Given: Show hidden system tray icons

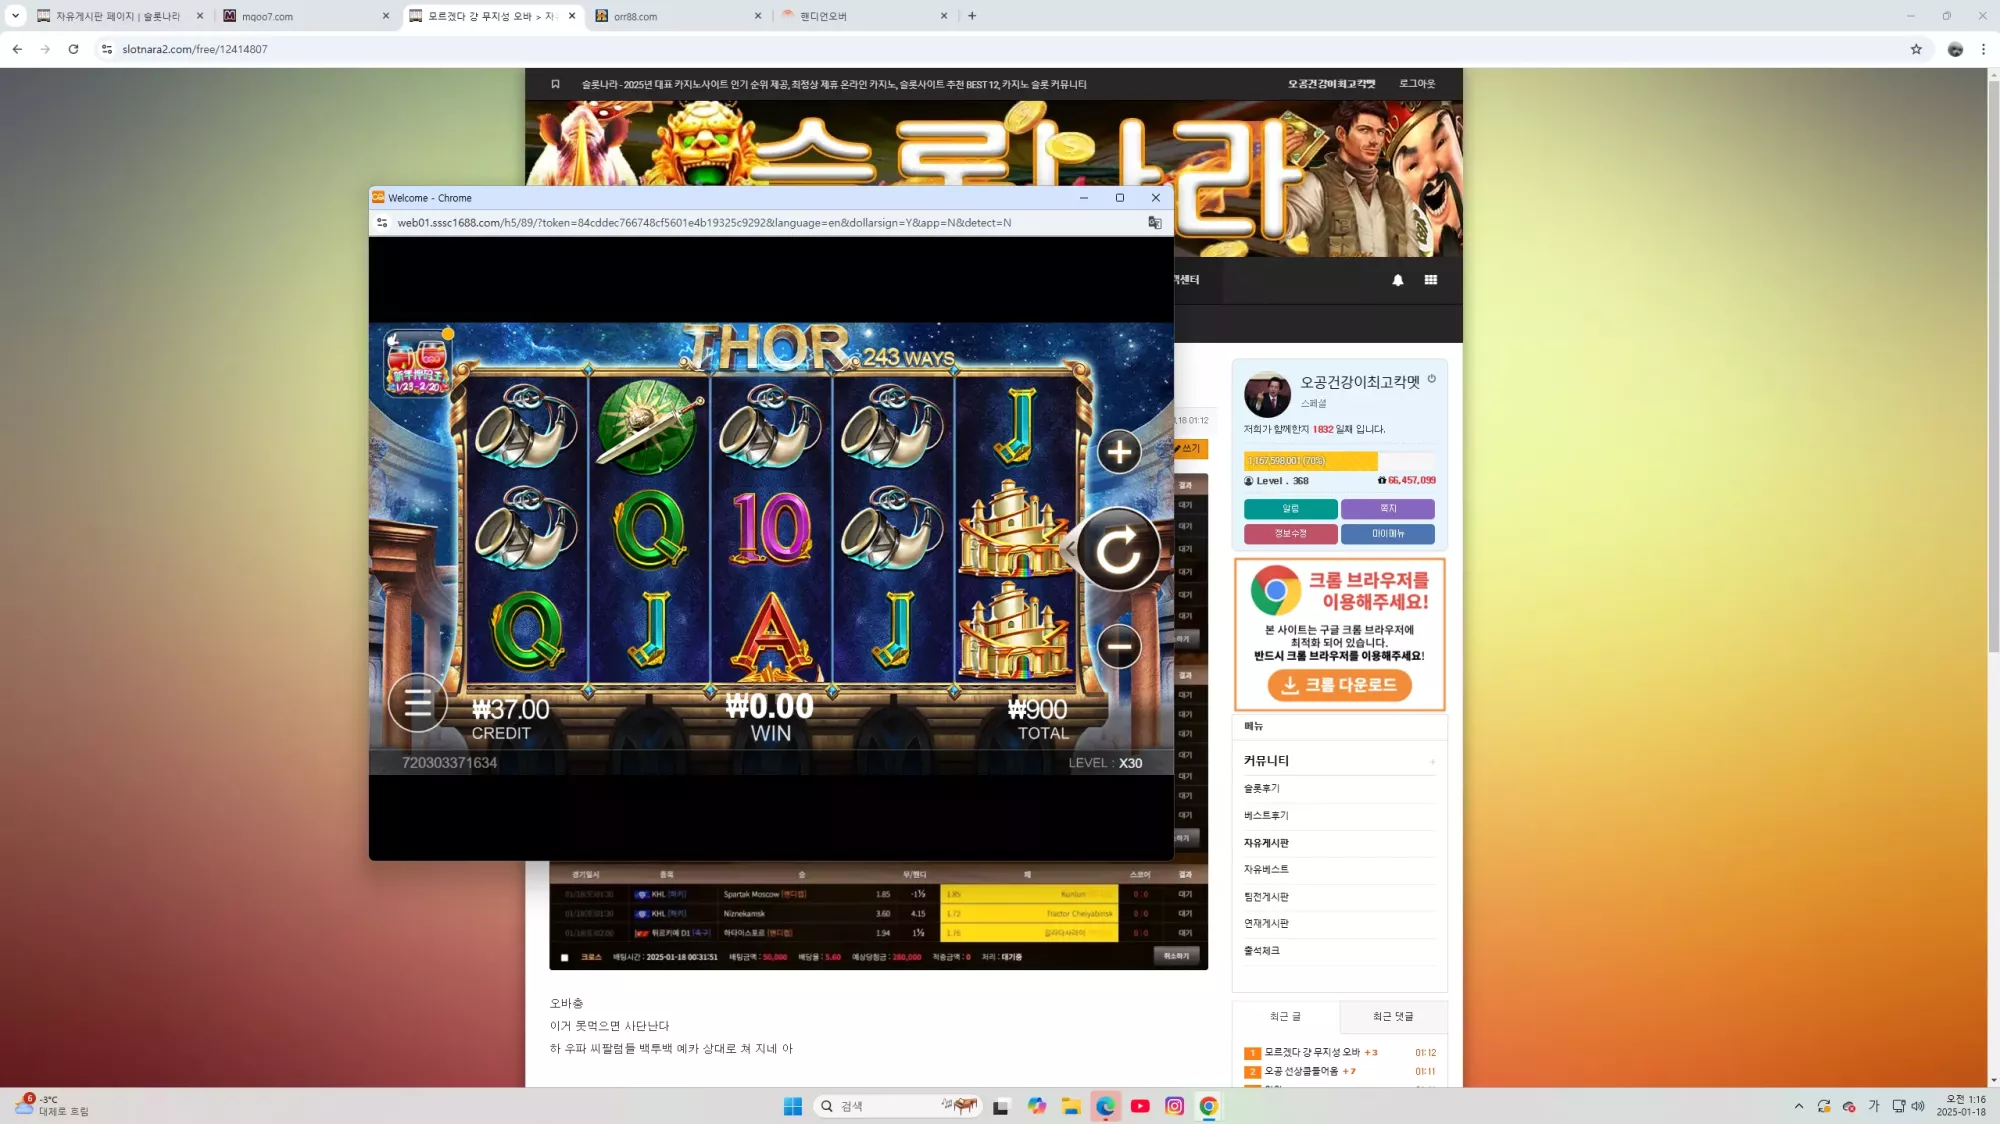Looking at the screenshot, I should pos(1799,1106).
